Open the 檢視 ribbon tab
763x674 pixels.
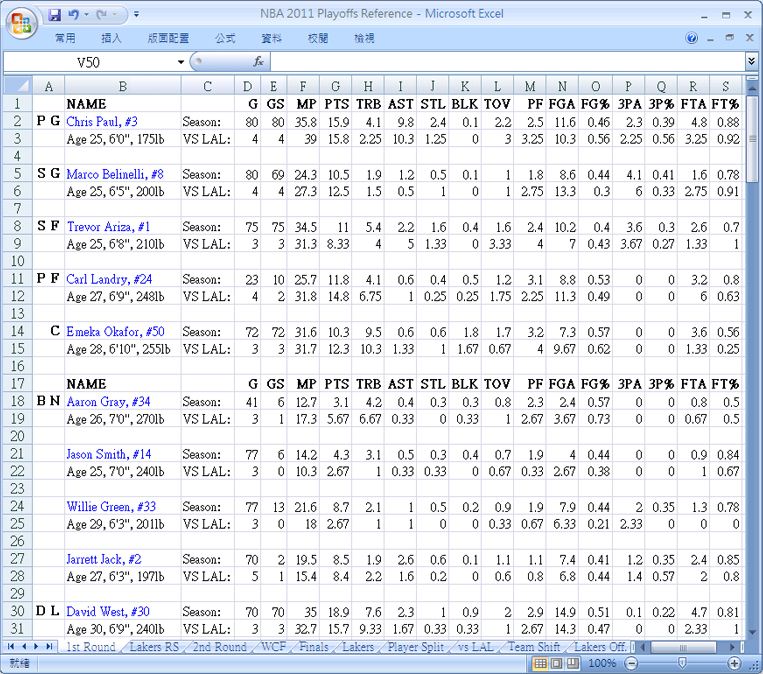[x=364, y=38]
